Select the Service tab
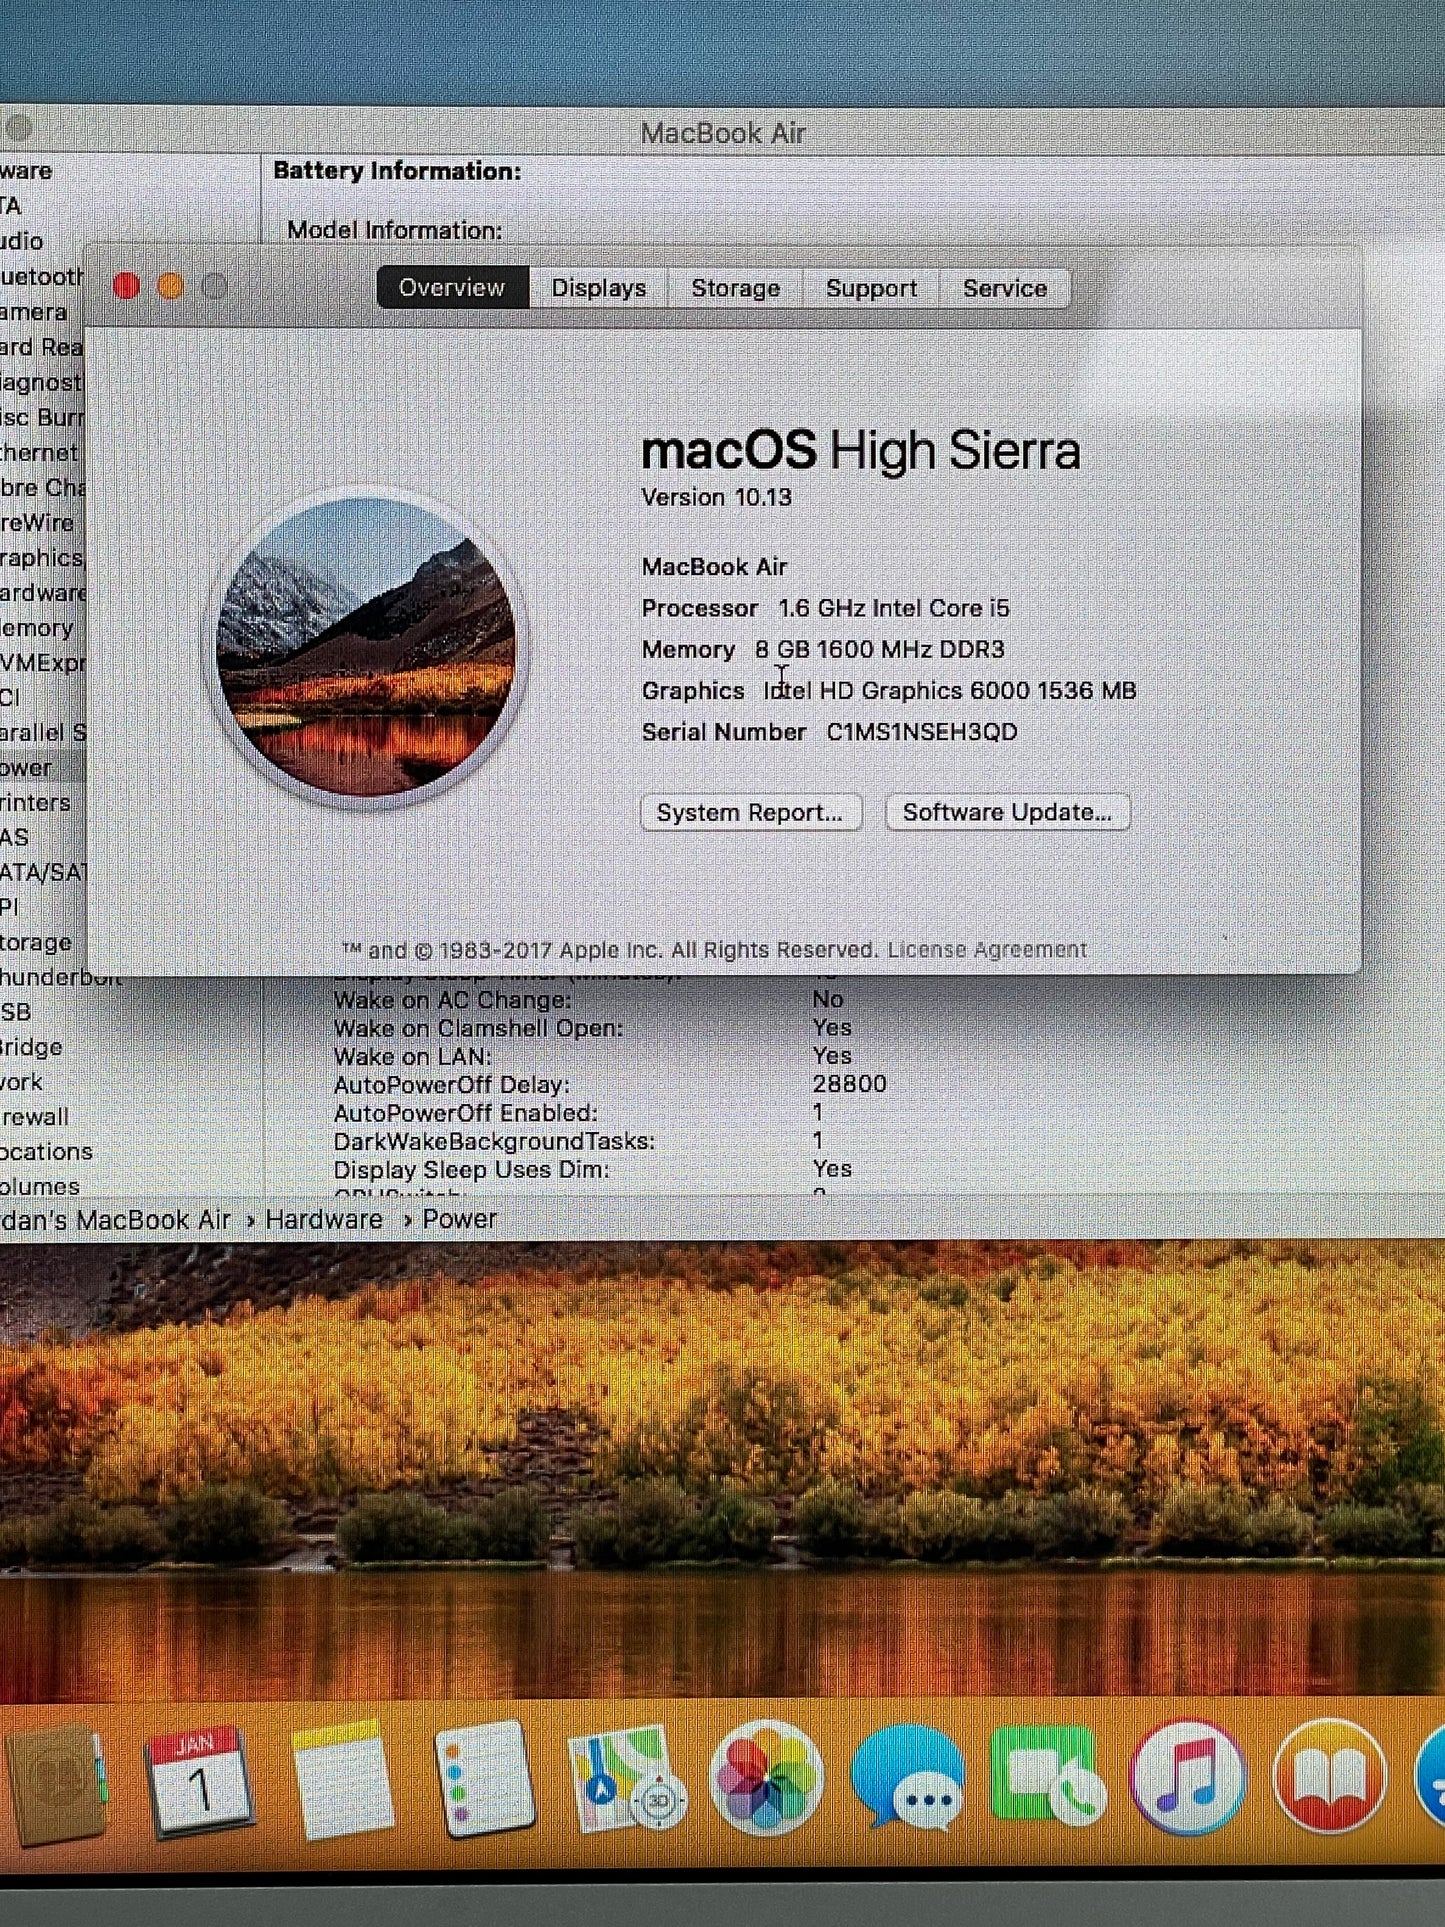The width and height of the screenshot is (1445, 1927). click(x=1005, y=288)
